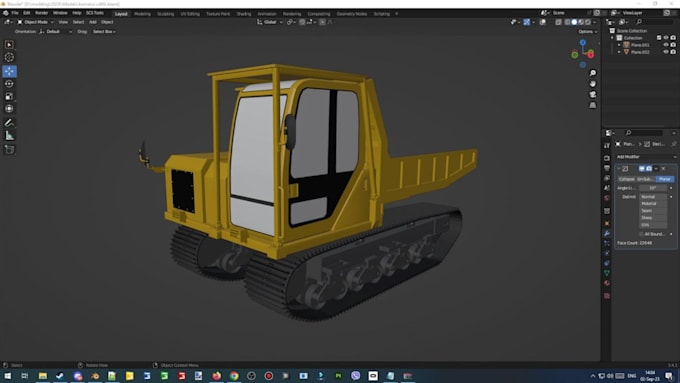
Task: Open the File menu
Action: click(x=15, y=13)
